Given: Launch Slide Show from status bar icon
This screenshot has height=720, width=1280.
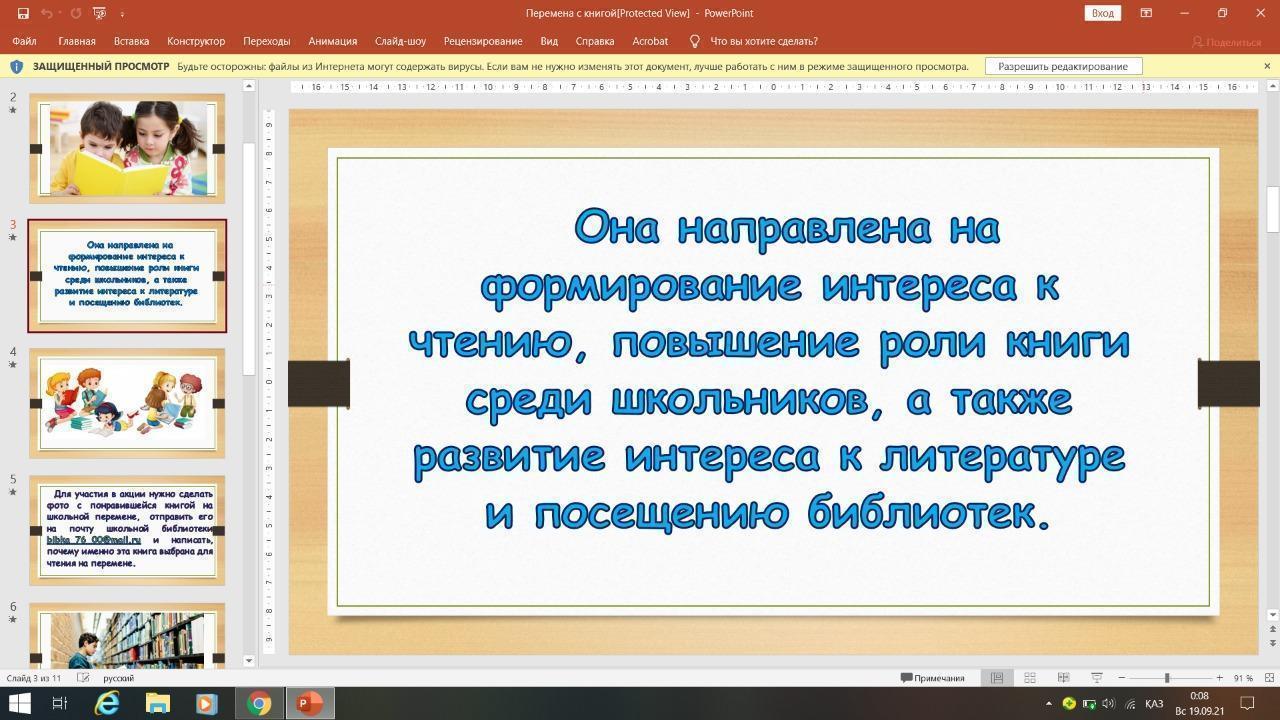Looking at the screenshot, I should pos(1096,678).
